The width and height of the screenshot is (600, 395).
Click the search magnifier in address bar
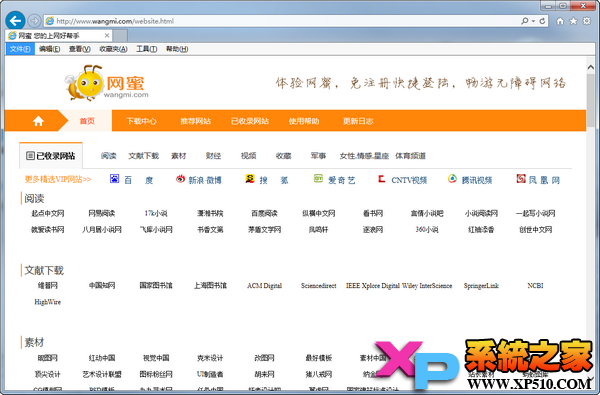click(525, 21)
